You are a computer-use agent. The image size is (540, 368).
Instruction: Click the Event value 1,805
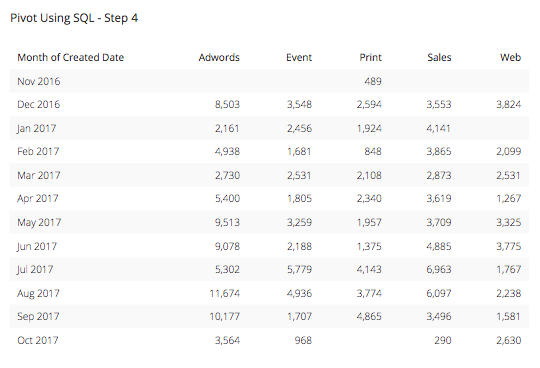pyautogui.click(x=300, y=199)
